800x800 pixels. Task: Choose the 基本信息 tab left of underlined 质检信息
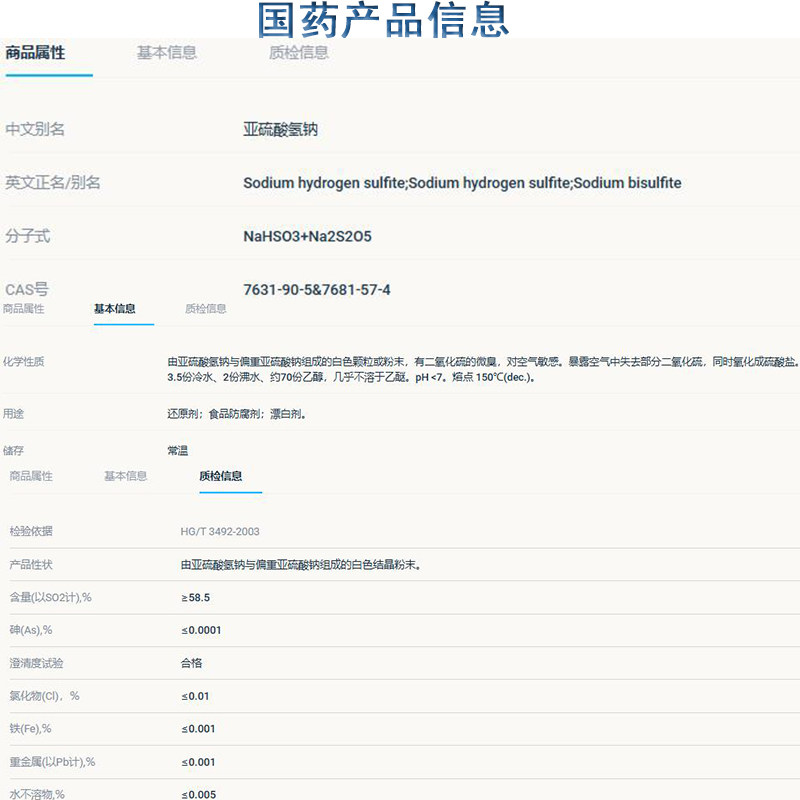coord(126,476)
